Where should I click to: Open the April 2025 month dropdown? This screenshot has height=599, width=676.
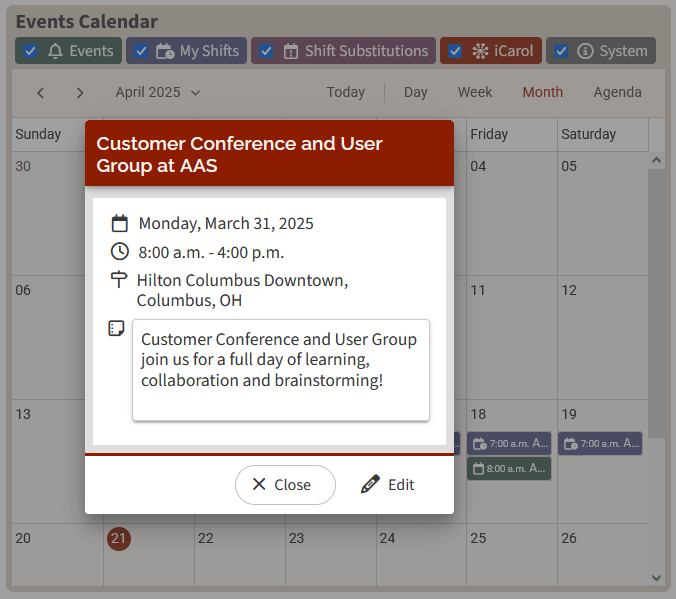click(158, 92)
